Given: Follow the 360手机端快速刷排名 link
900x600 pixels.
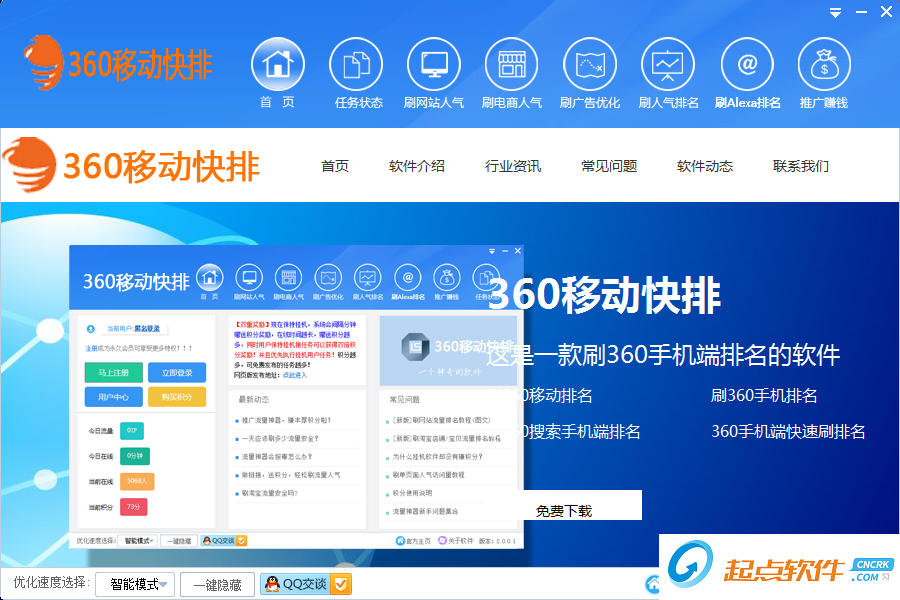Looking at the screenshot, I should (788, 432).
